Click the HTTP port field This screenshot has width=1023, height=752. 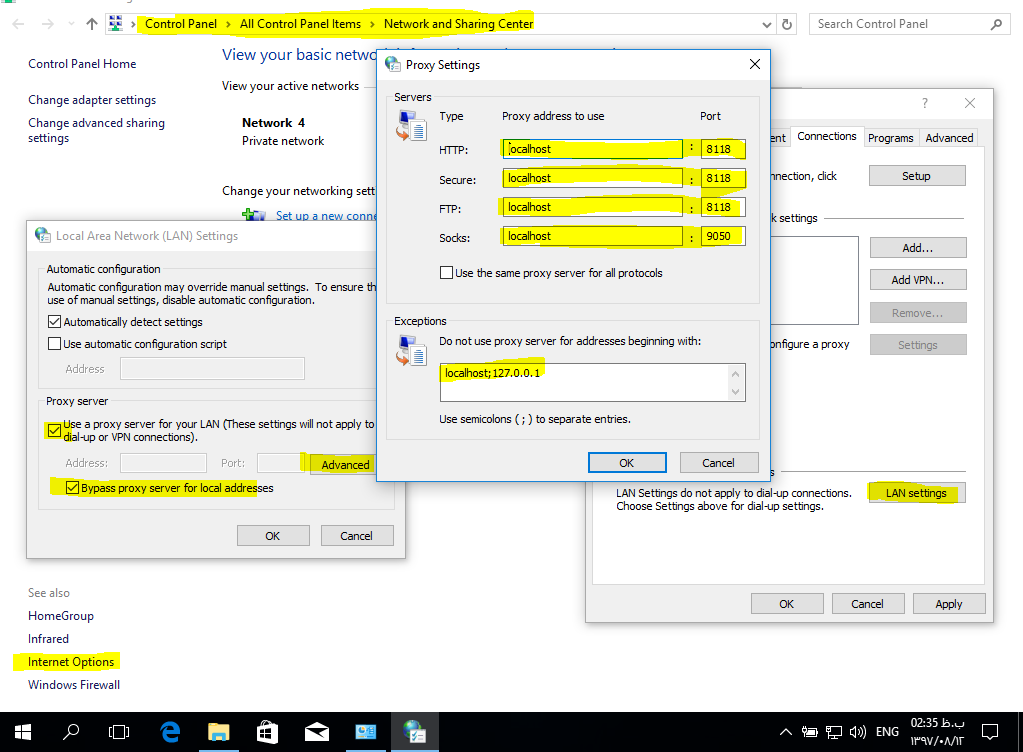723,149
